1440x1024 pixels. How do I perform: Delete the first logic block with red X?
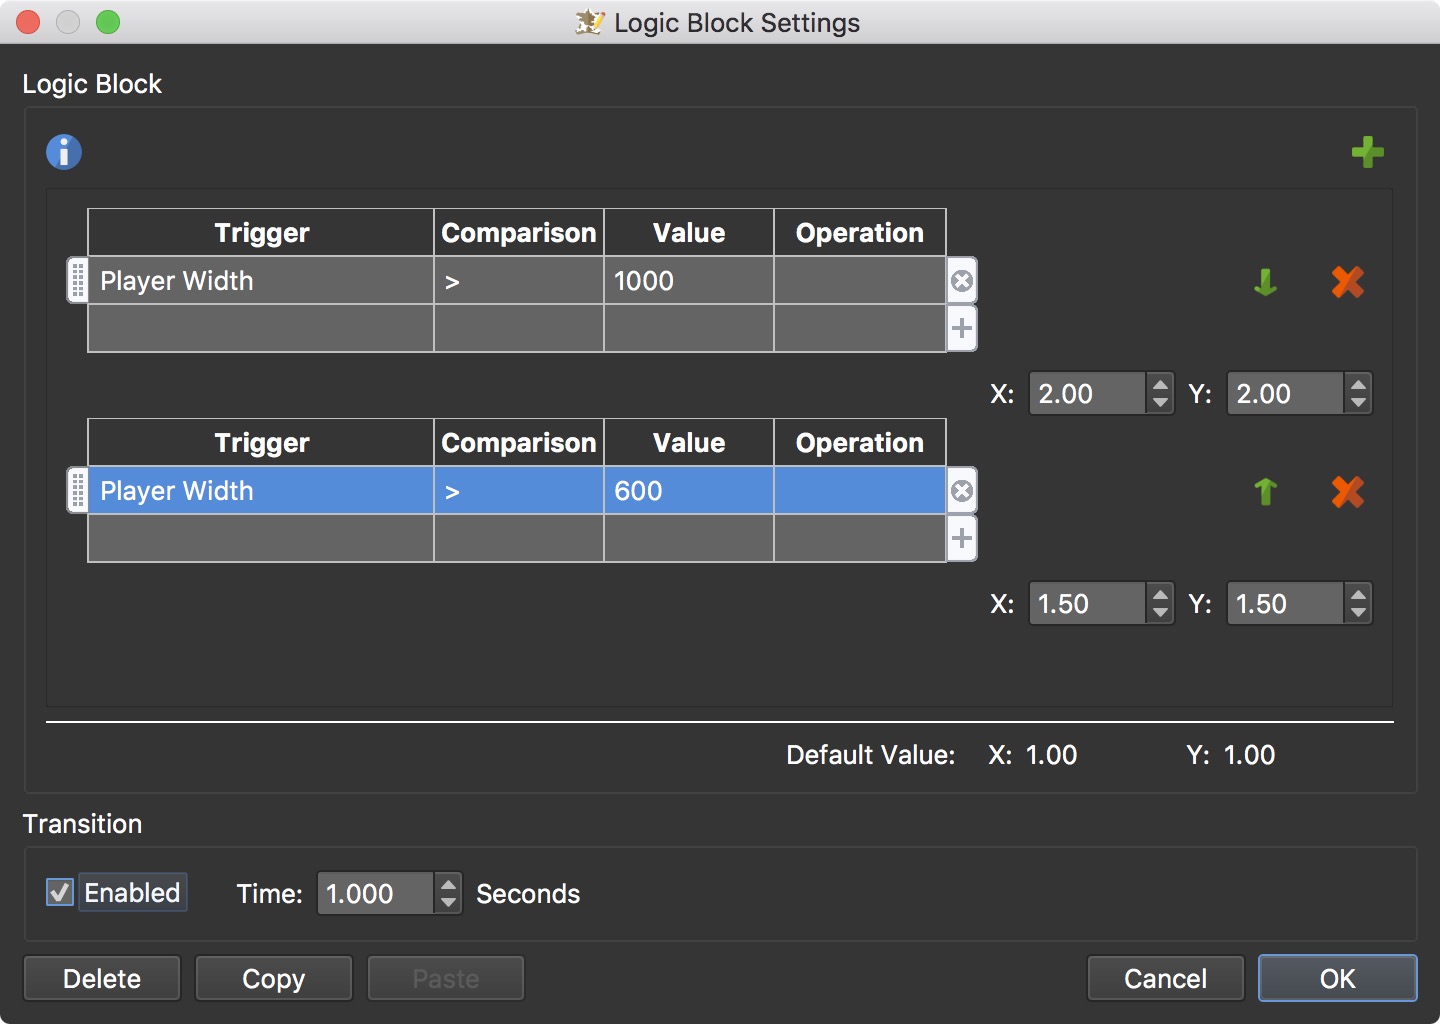point(1347,282)
